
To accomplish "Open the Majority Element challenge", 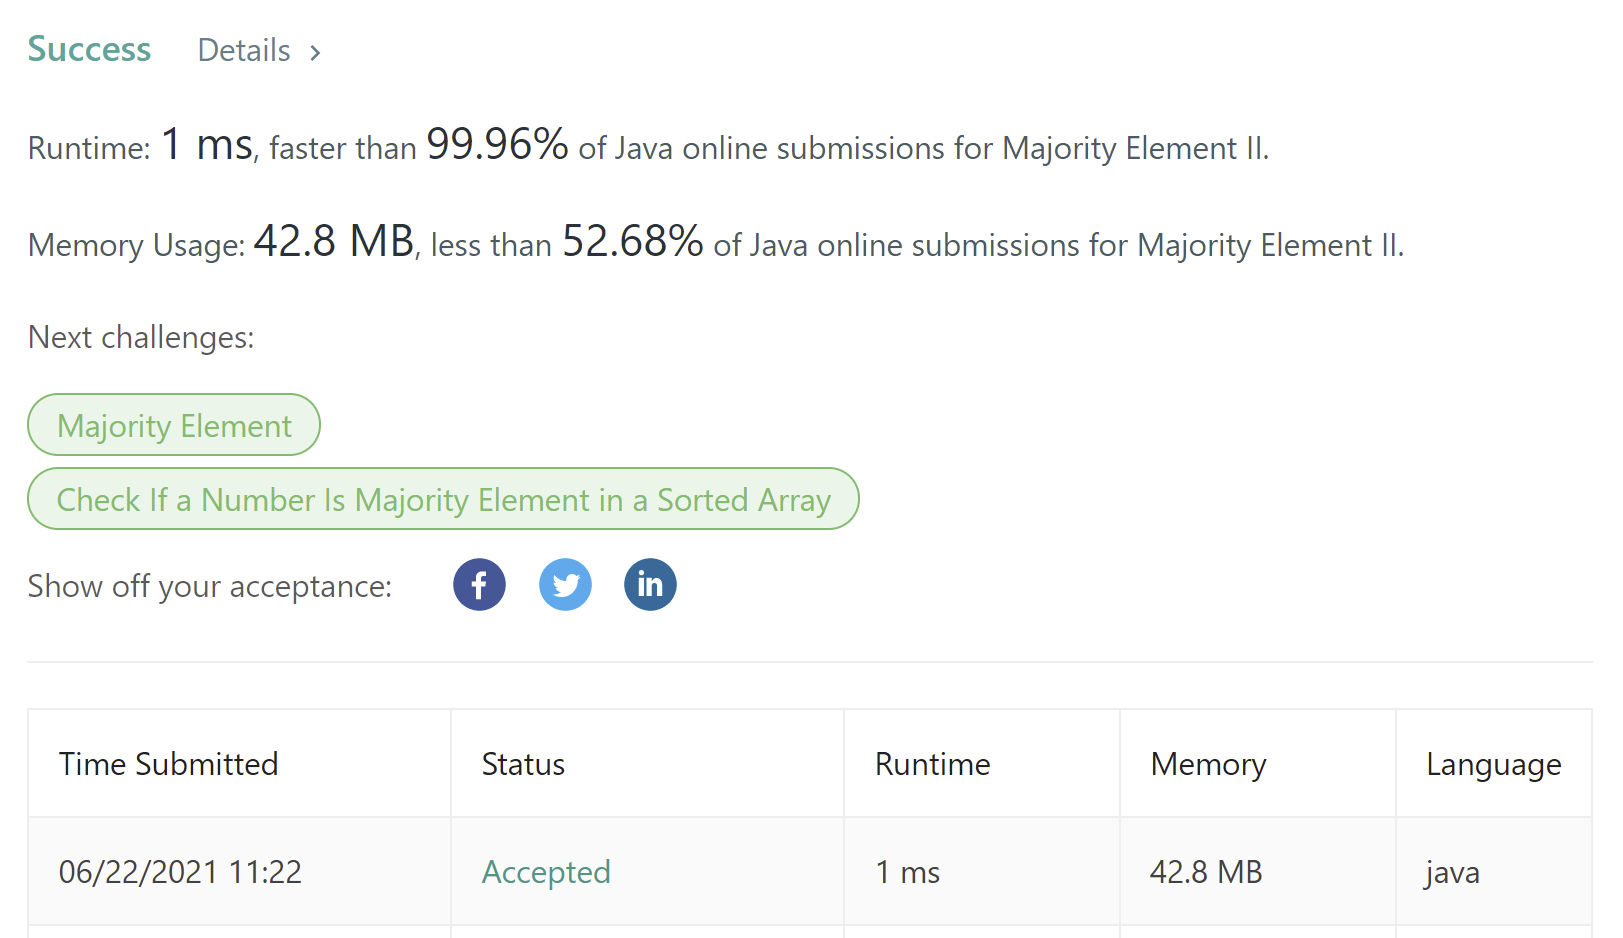I will pos(174,425).
